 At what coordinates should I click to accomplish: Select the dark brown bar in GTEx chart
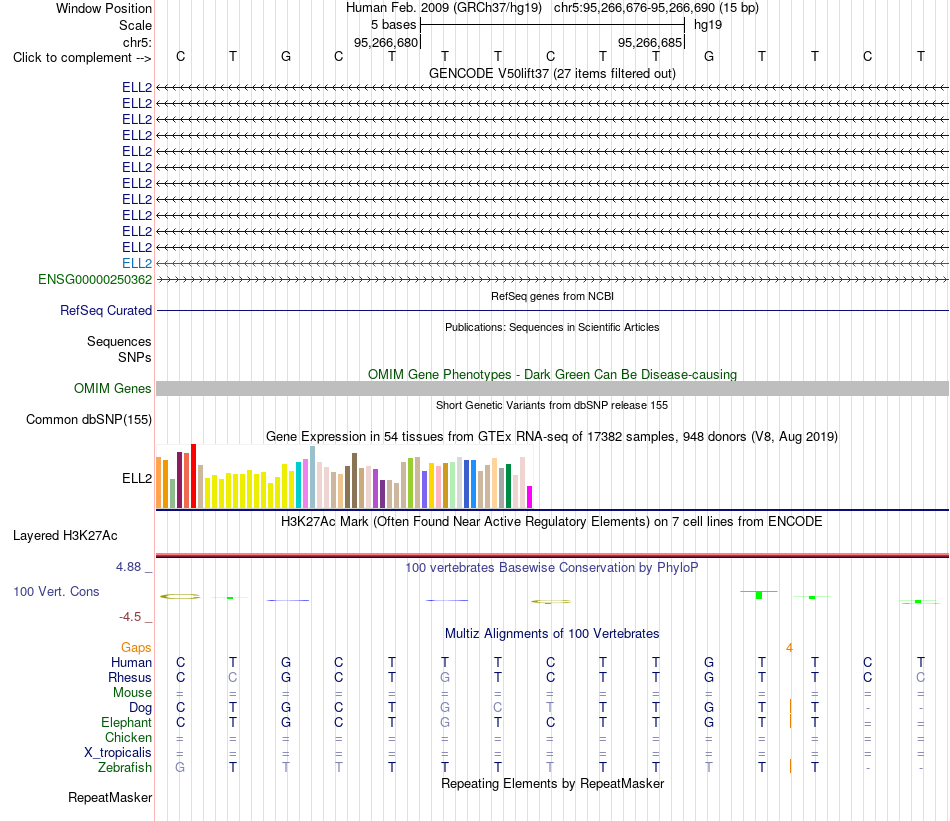pyautogui.click(x=354, y=480)
